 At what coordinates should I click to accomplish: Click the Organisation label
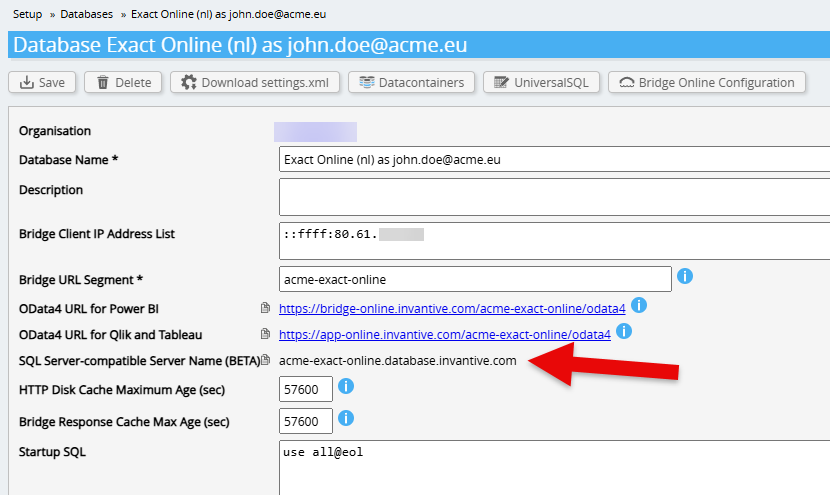(55, 131)
